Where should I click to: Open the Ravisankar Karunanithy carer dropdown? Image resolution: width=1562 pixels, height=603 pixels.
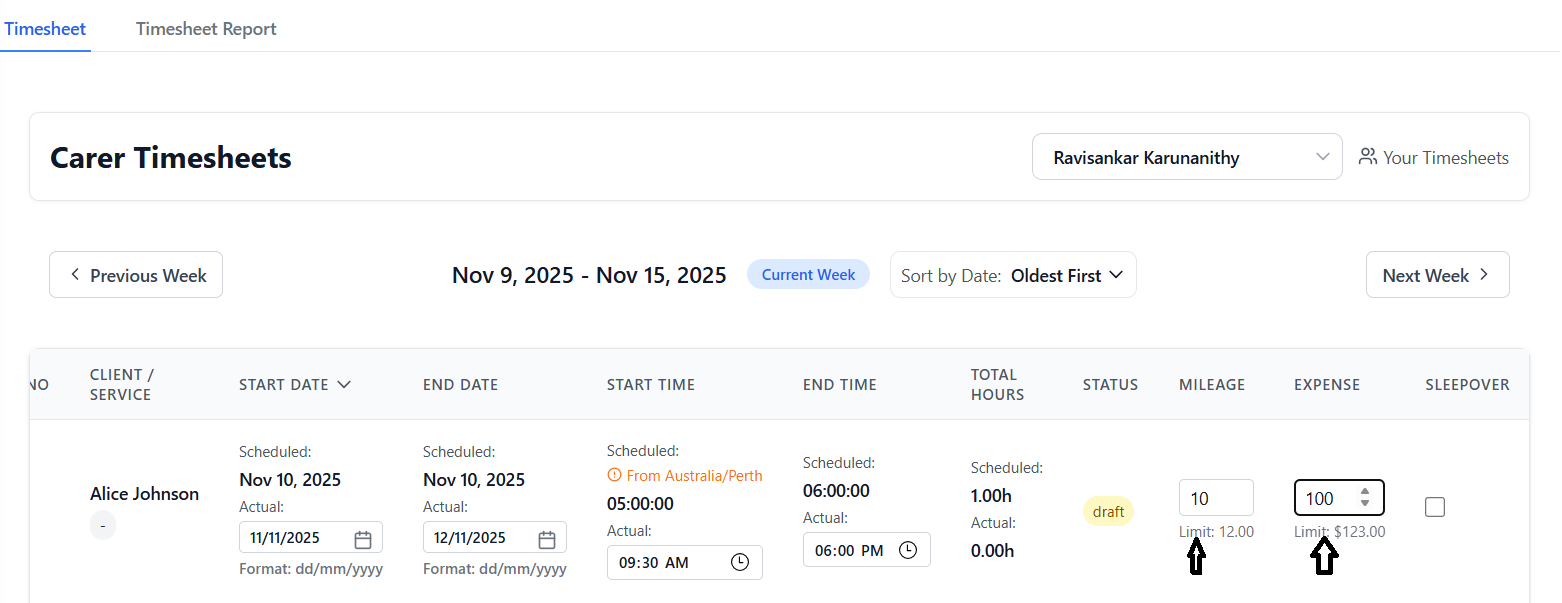(x=1186, y=157)
